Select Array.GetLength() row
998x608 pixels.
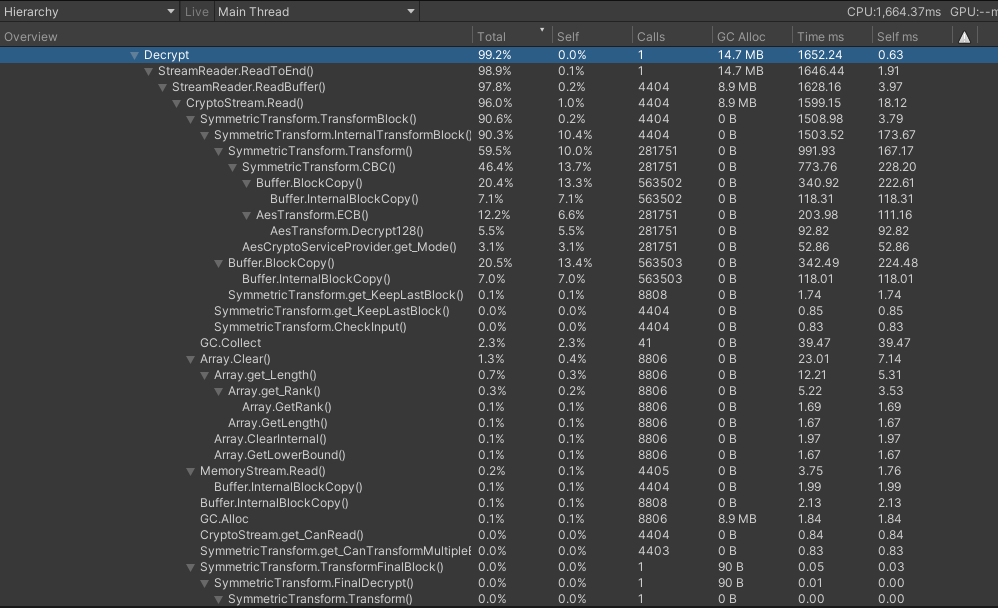[x=499, y=423]
